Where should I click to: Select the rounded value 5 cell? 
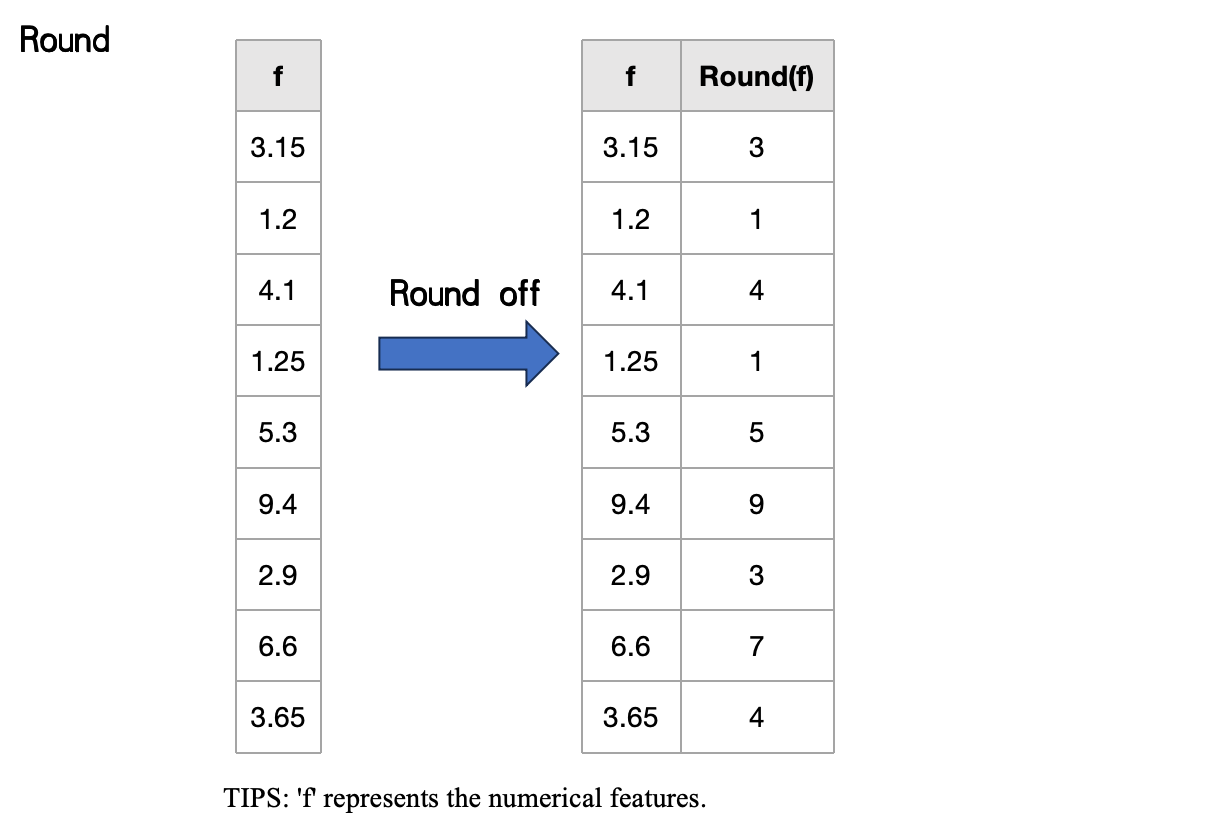coord(756,432)
